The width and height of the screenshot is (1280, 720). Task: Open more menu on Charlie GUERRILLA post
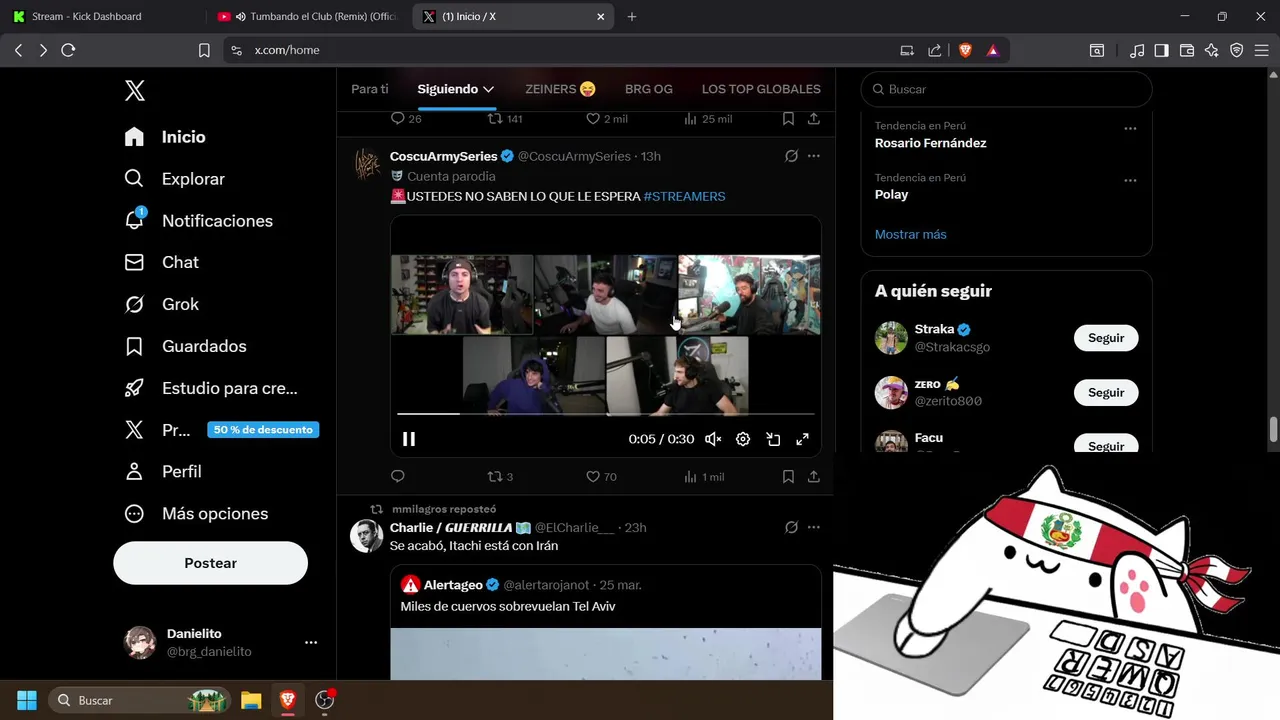point(814,527)
